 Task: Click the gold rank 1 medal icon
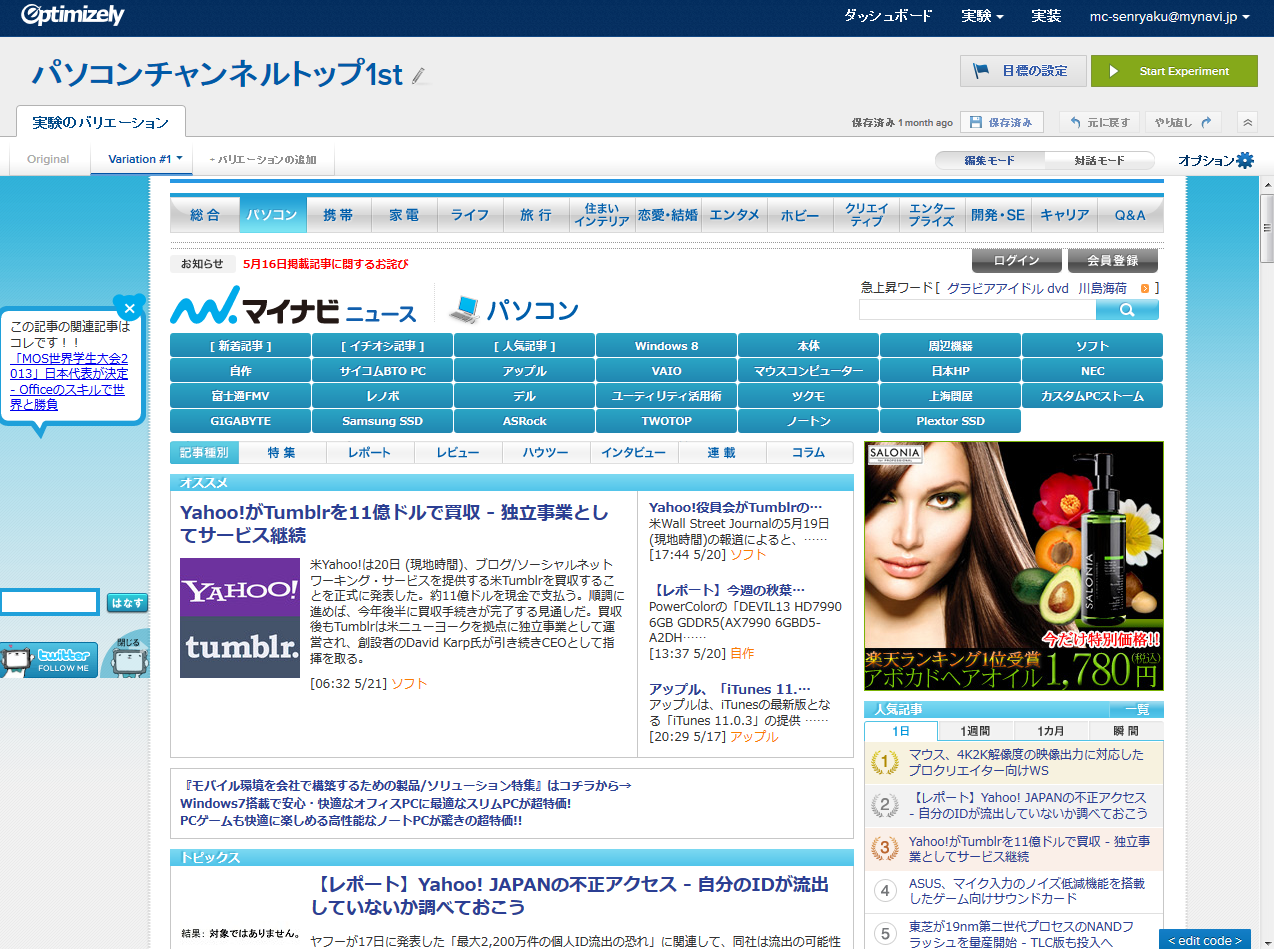click(885, 763)
